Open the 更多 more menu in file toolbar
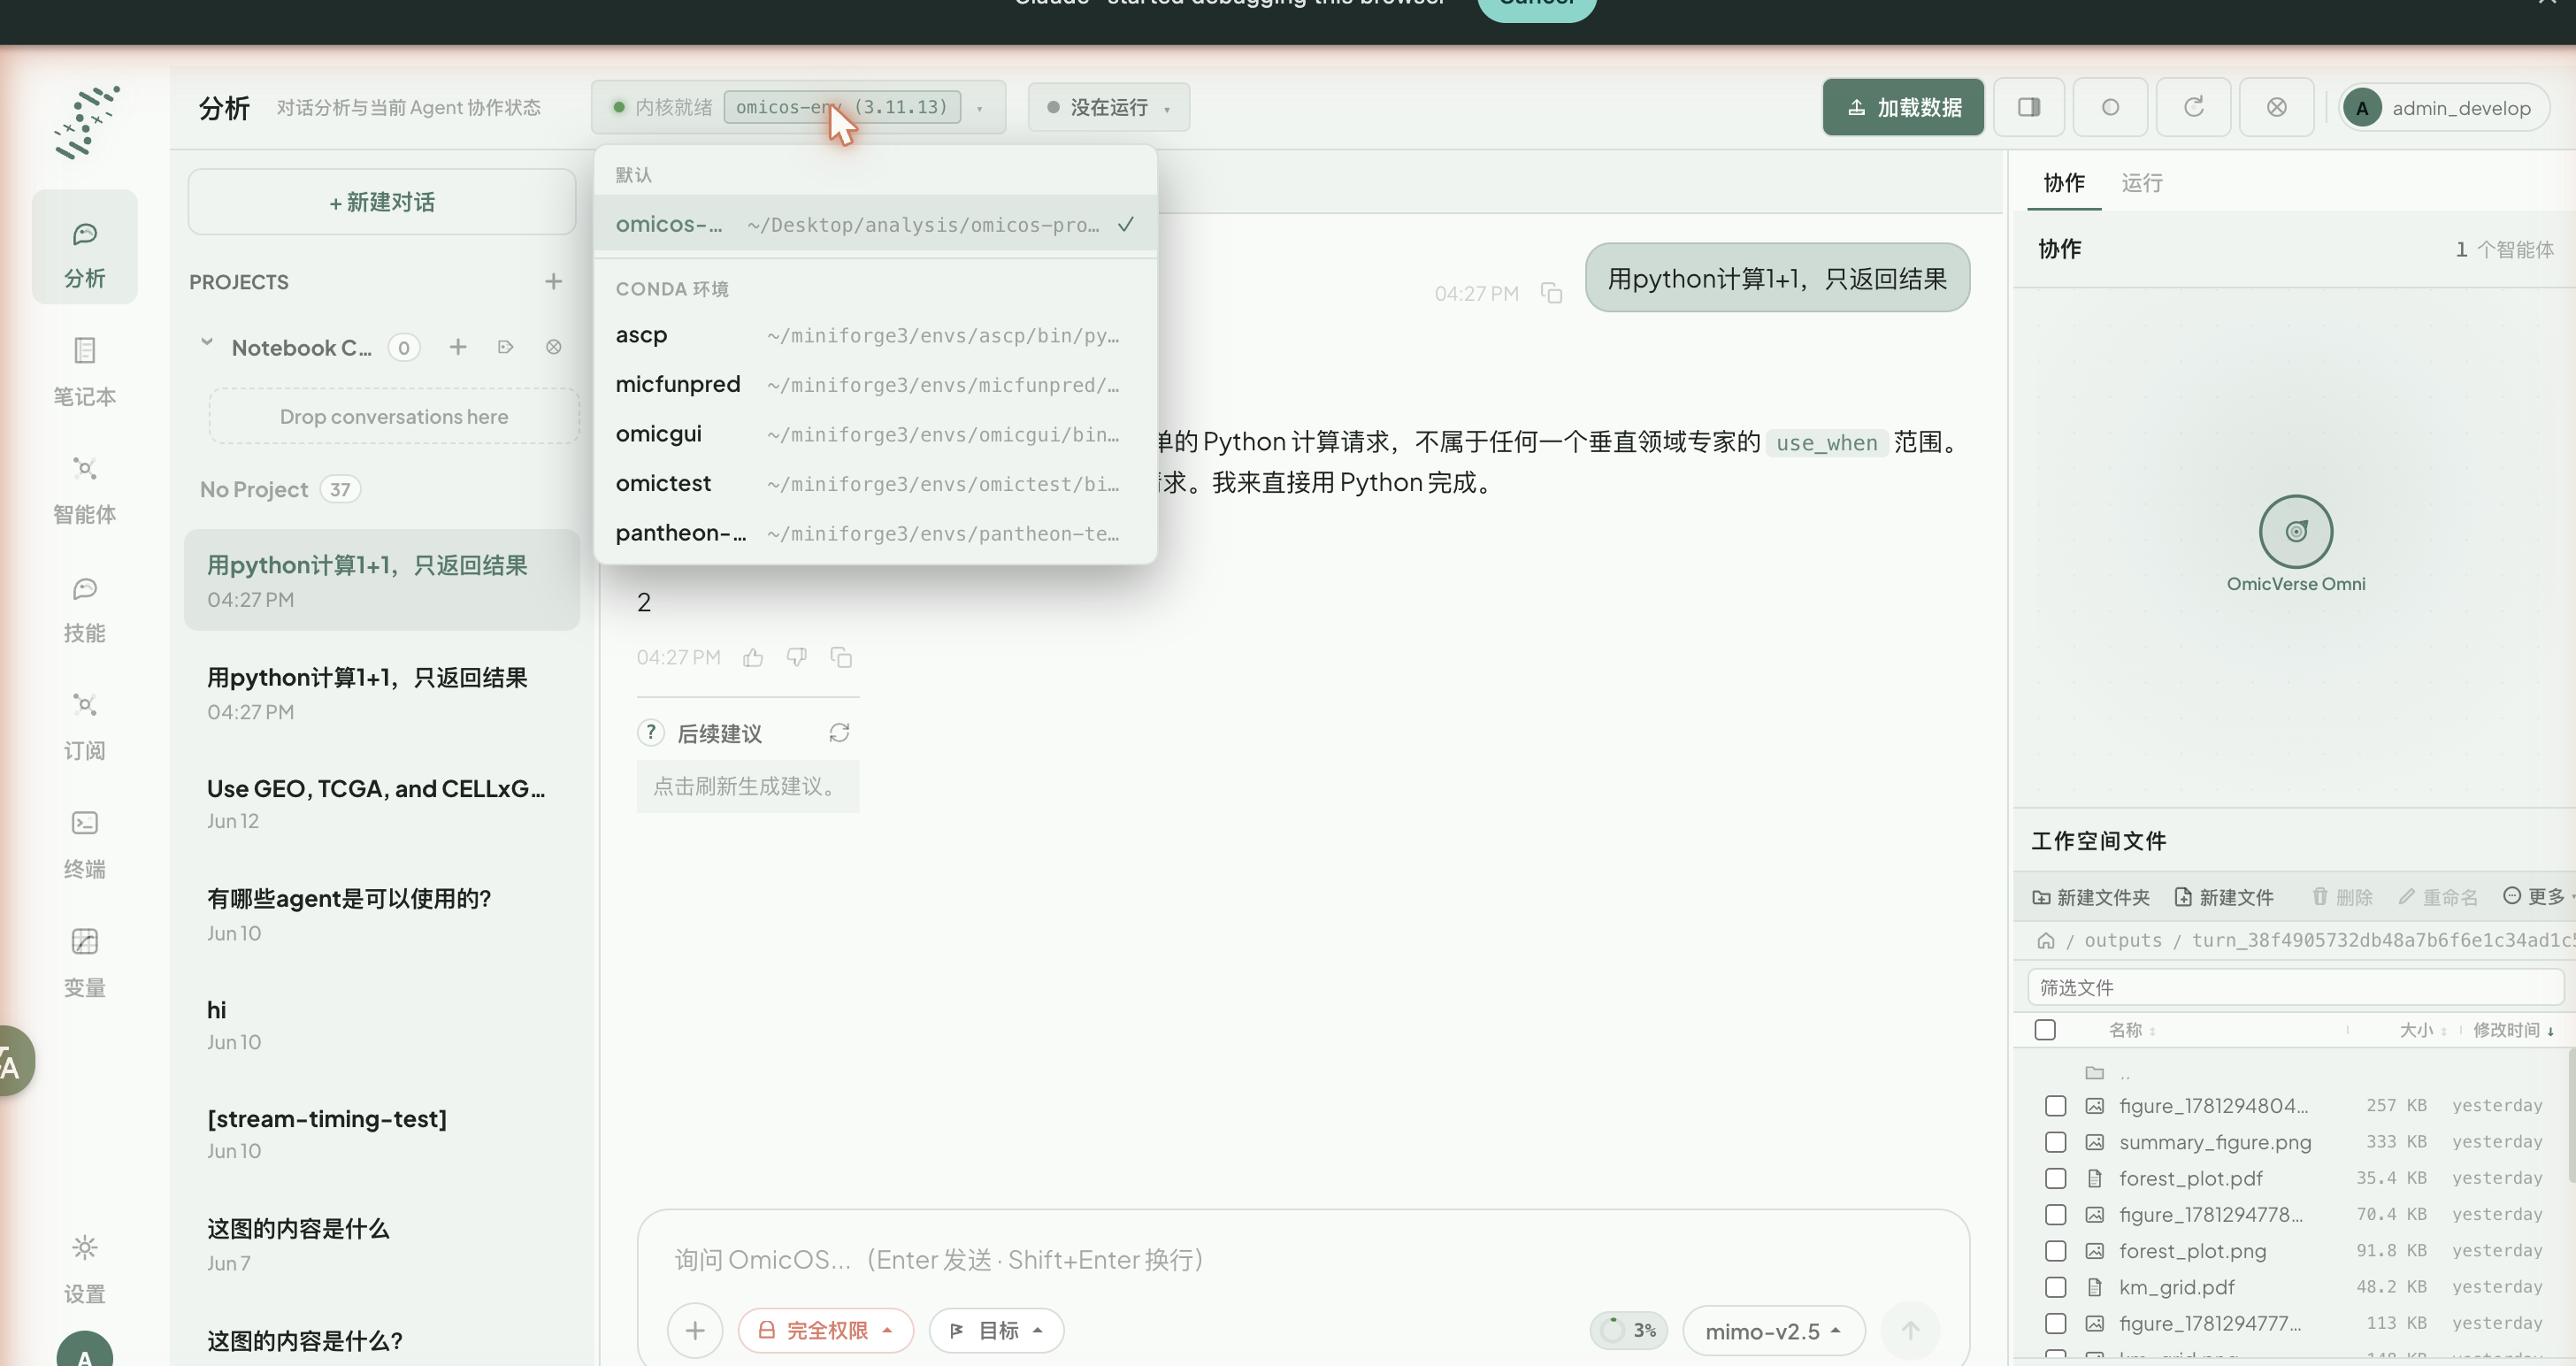The width and height of the screenshot is (2576, 1366). click(2537, 896)
